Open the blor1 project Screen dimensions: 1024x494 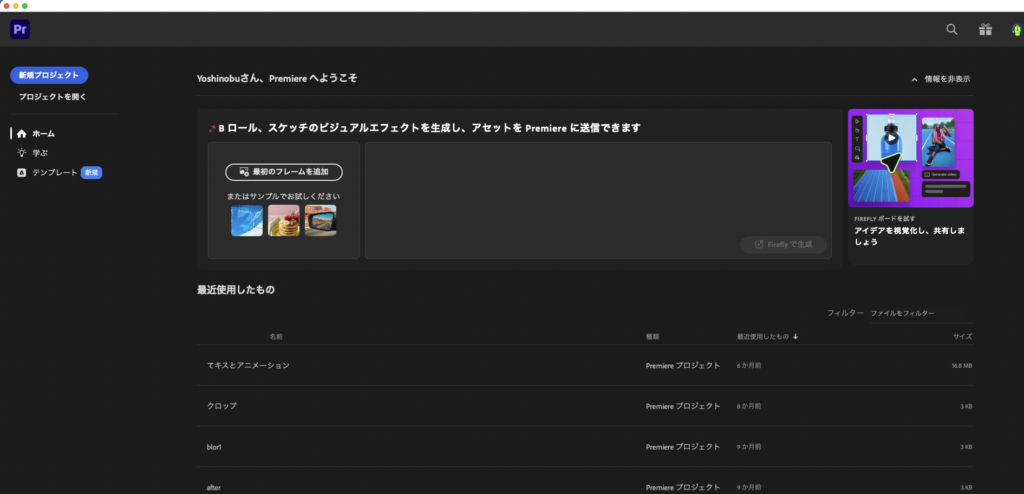click(214, 447)
